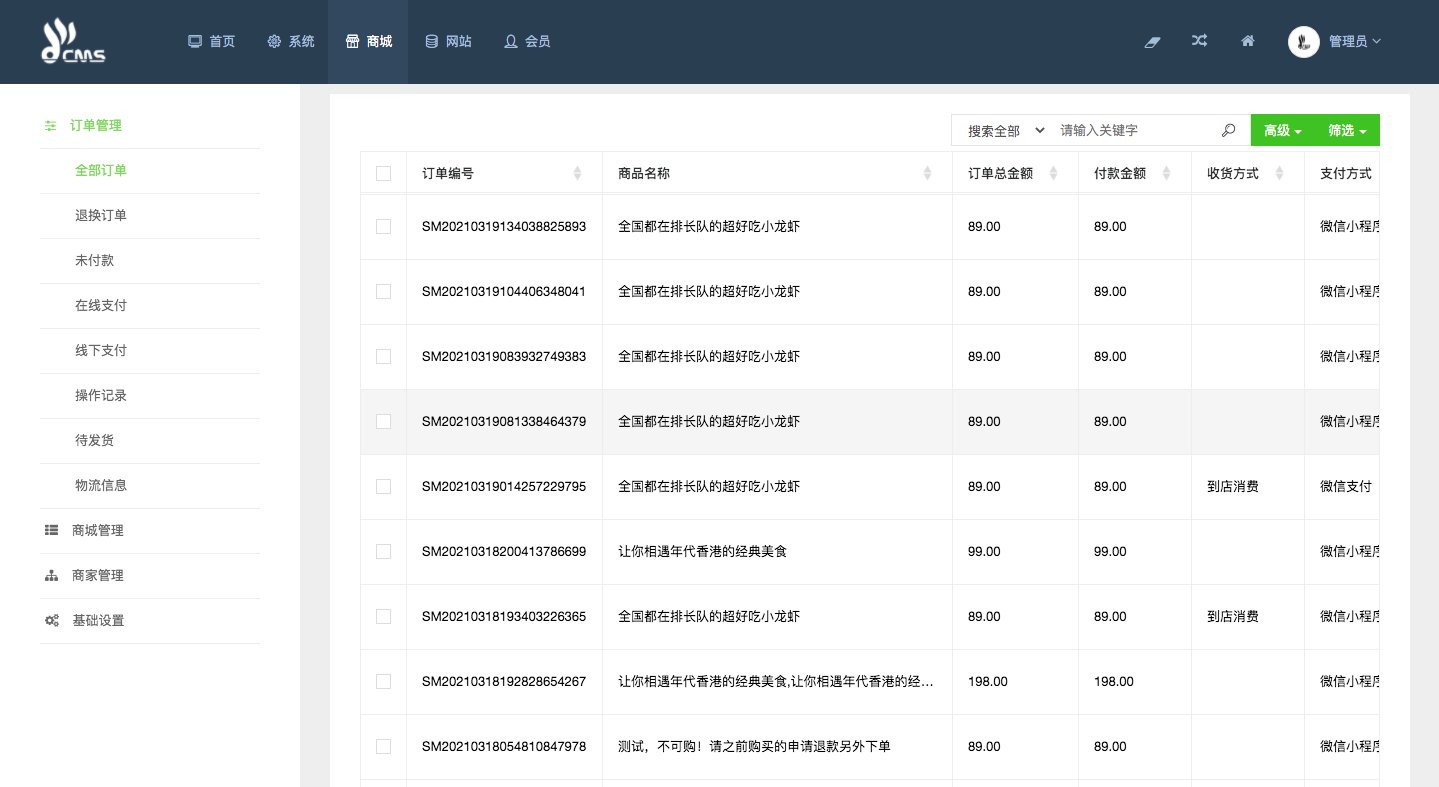Open the 搜索全部 search scope dropdown
1439x787 pixels.
click(x=1004, y=131)
